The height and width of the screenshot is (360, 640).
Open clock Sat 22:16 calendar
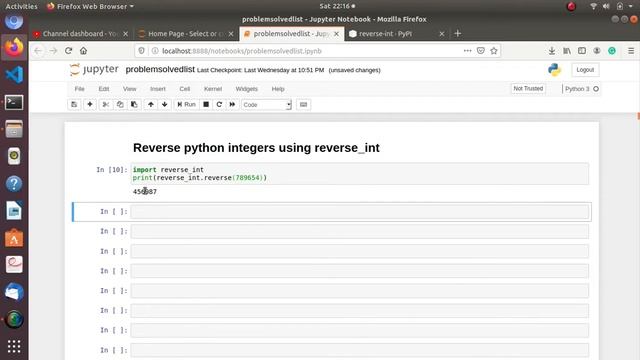pos(337,6)
